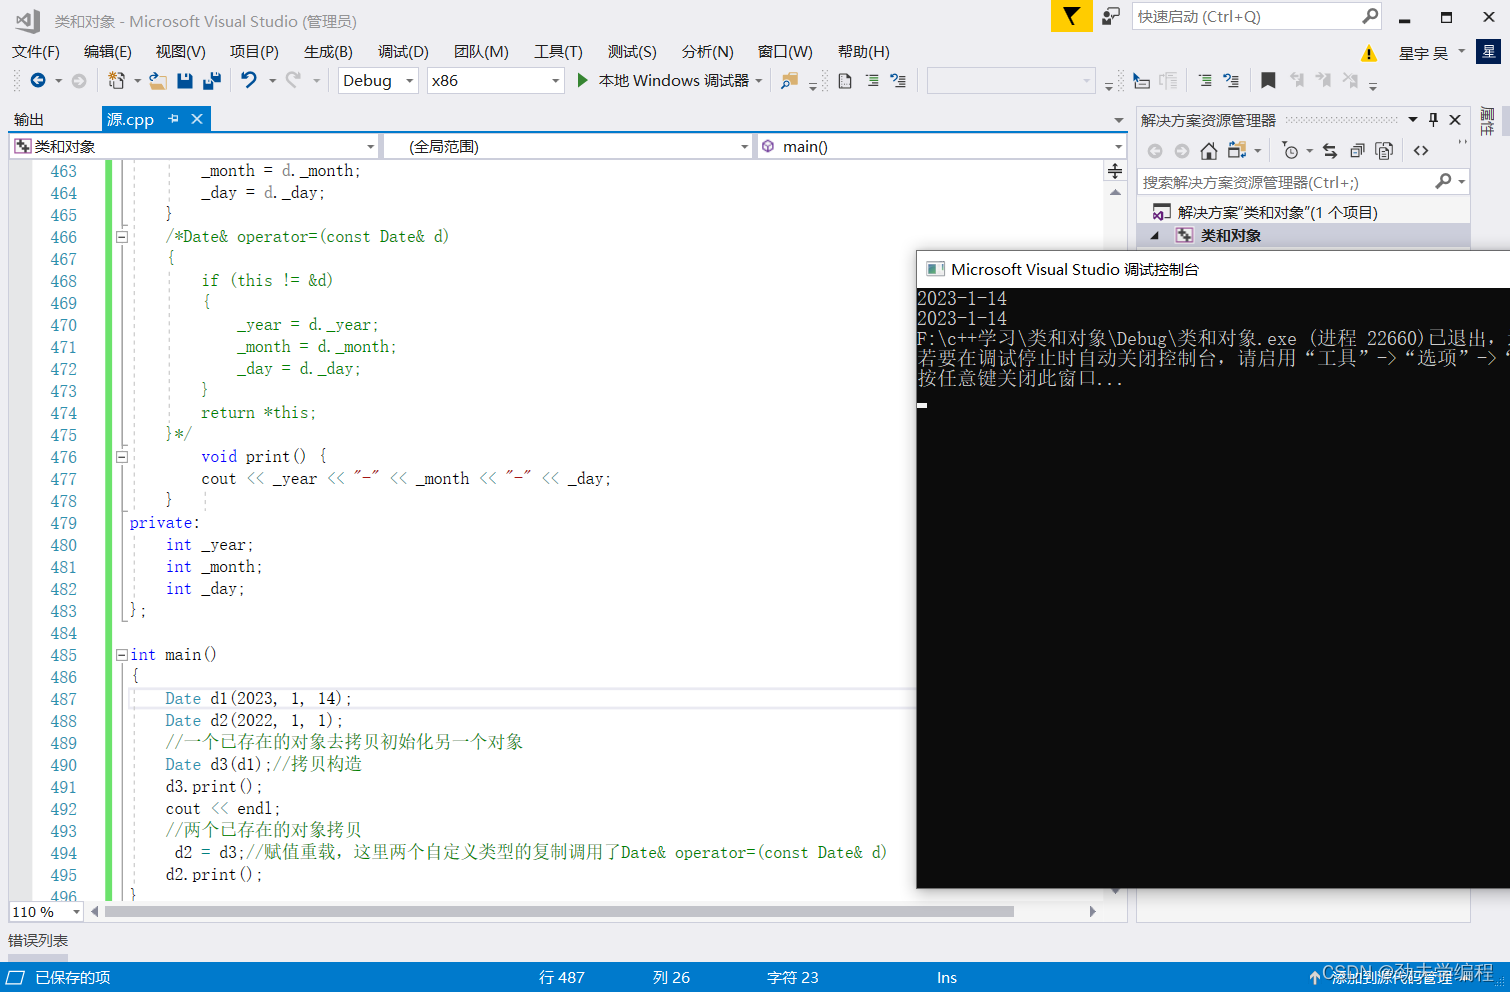Click the editor scroll-up arrow
The image size is (1510, 992).
(1115, 192)
